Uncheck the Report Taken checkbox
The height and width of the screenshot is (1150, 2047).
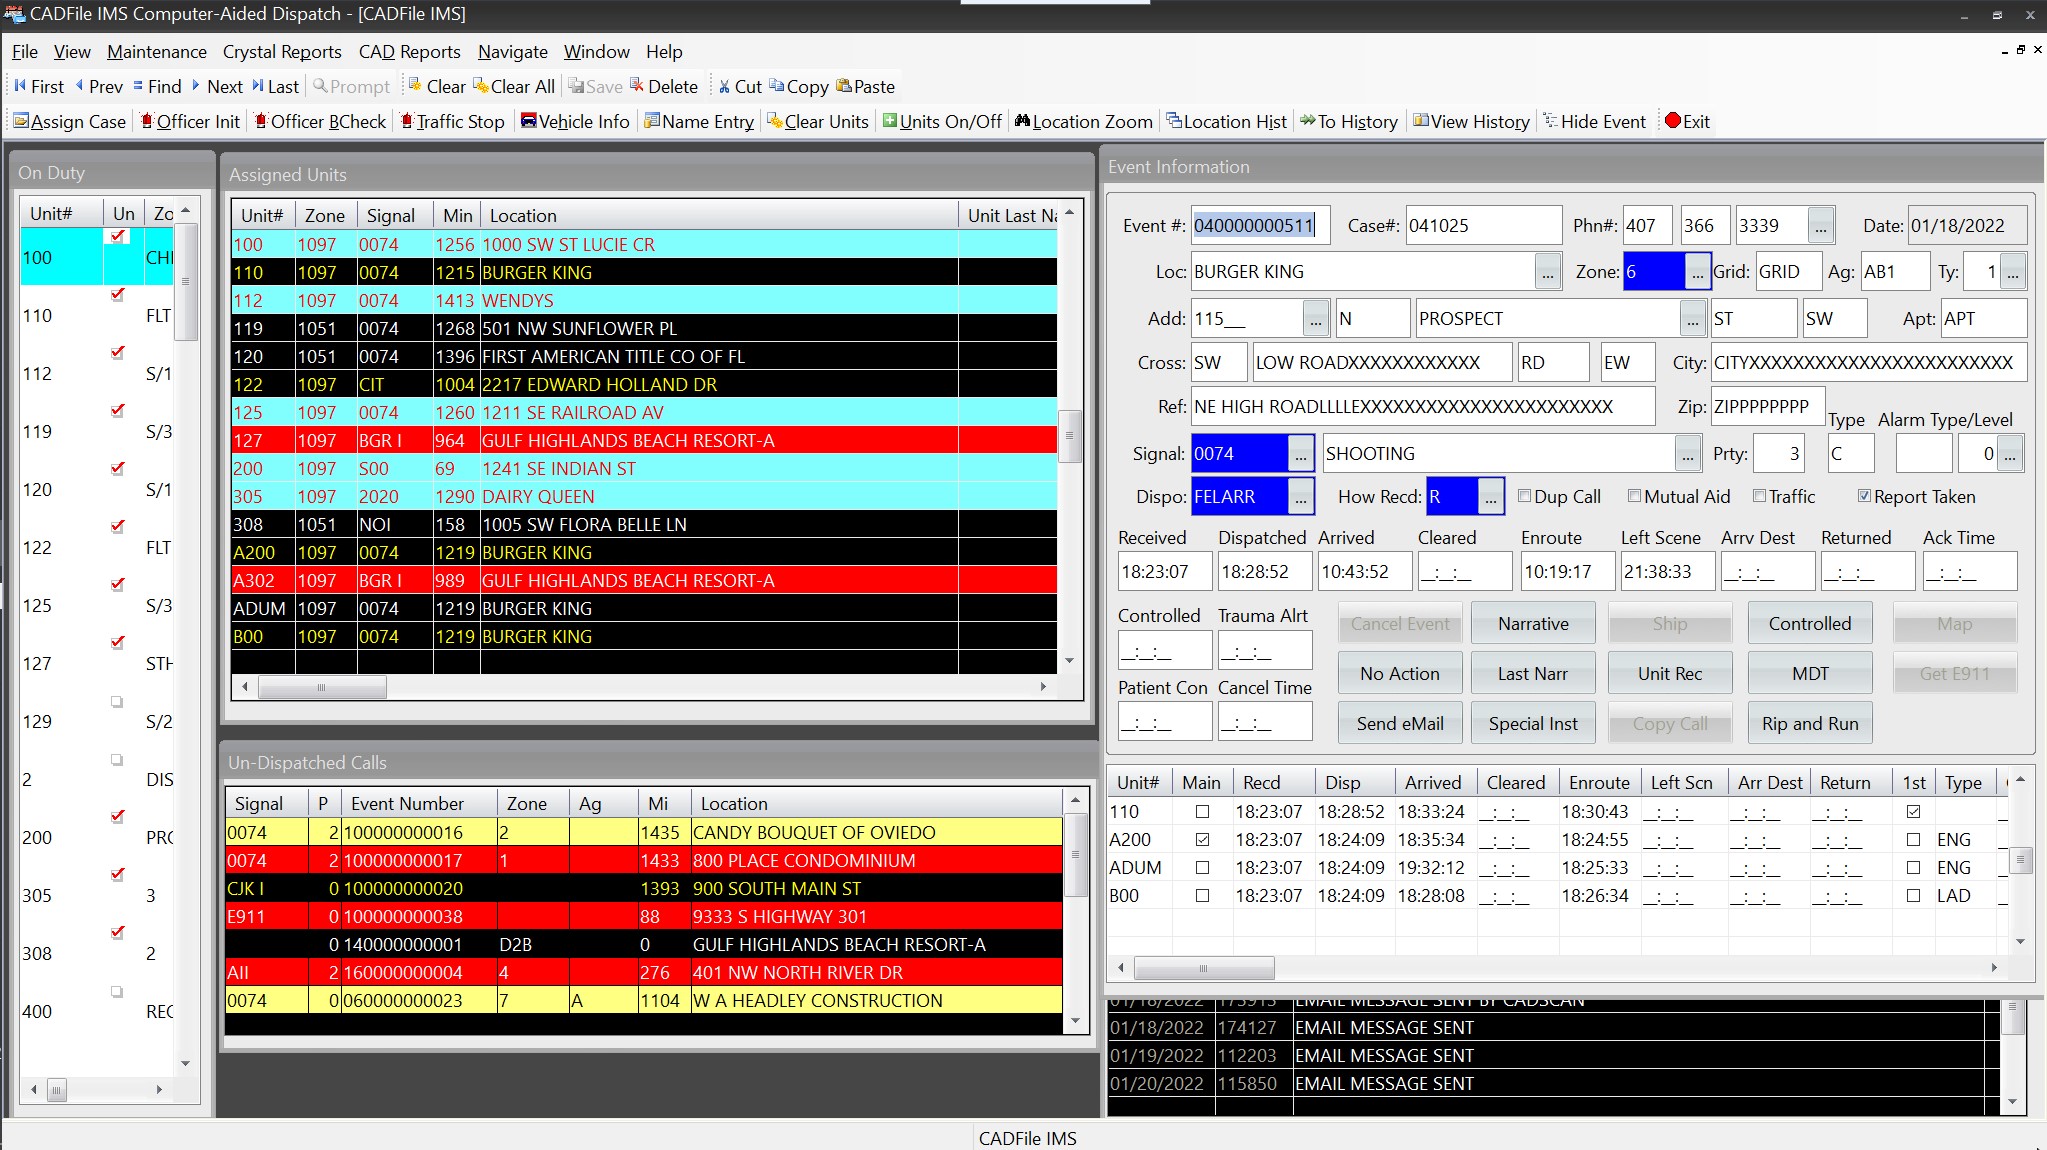click(x=1864, y=496)
